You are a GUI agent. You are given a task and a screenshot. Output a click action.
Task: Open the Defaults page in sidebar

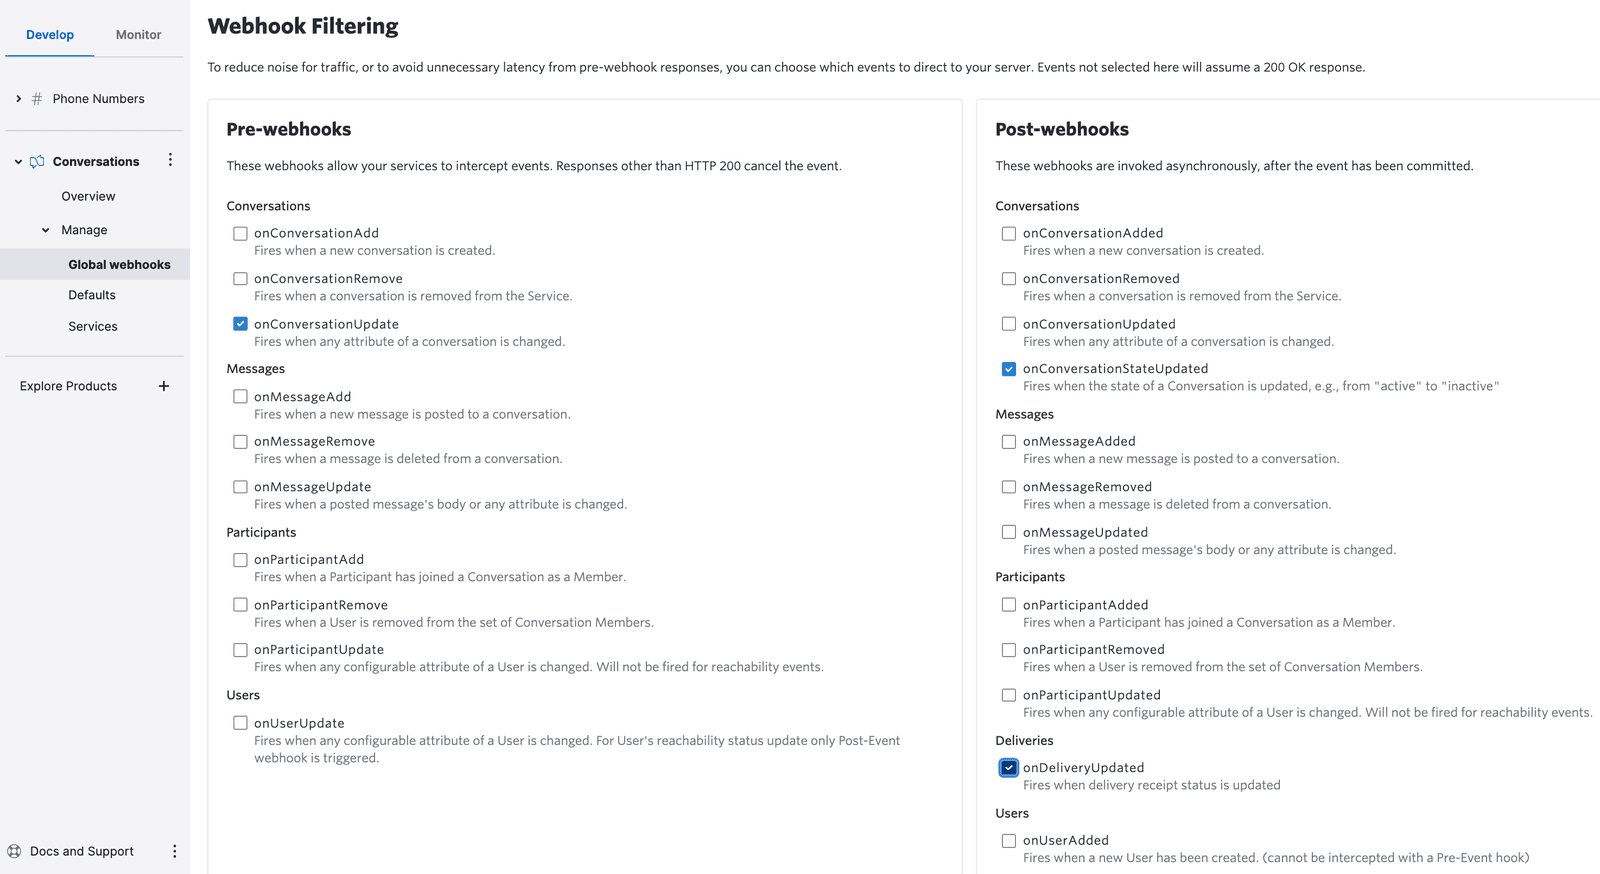91,294
